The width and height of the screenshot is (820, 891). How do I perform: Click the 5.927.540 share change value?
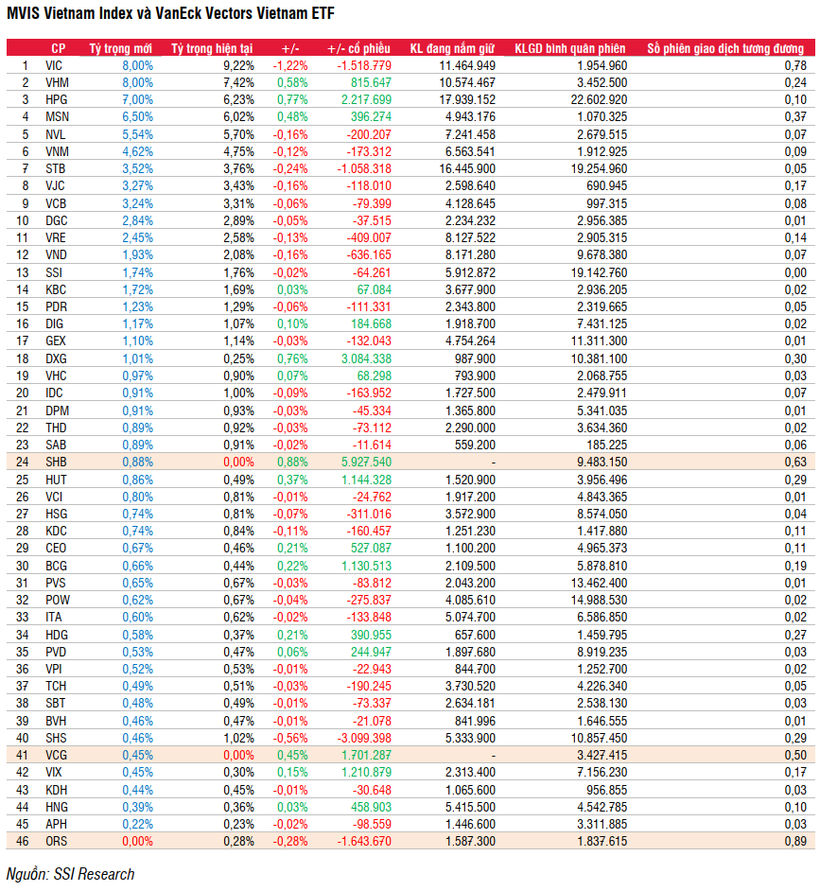click(366, 462)
